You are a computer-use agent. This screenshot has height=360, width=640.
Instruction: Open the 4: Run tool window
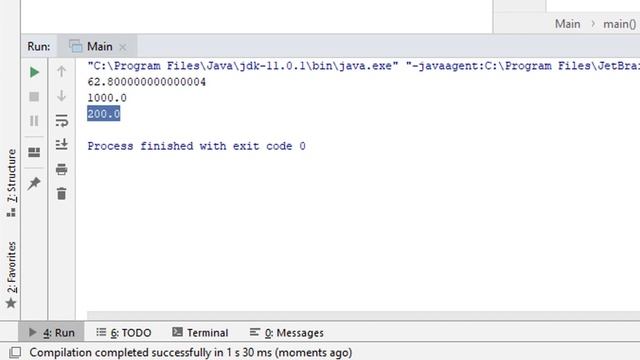point(51,333)
